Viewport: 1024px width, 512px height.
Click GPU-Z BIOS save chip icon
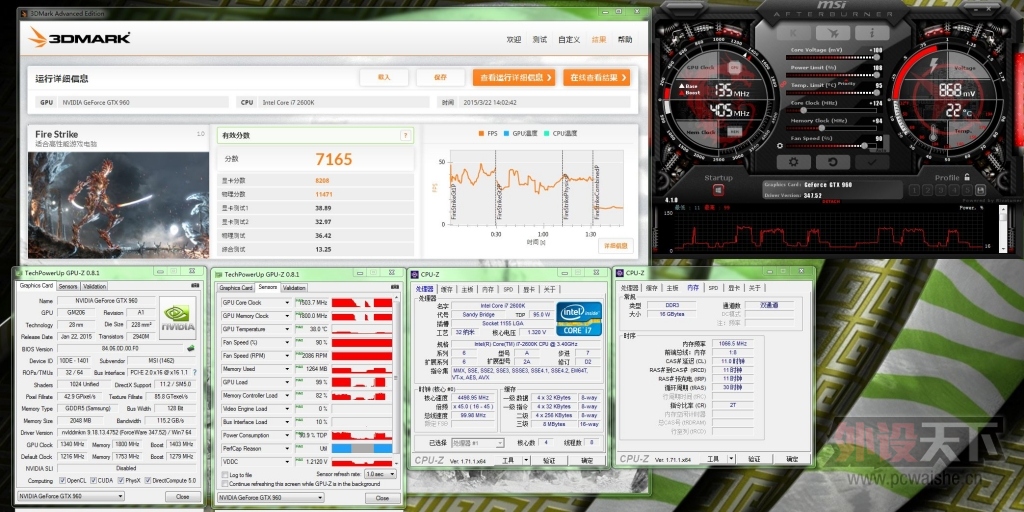191,349
